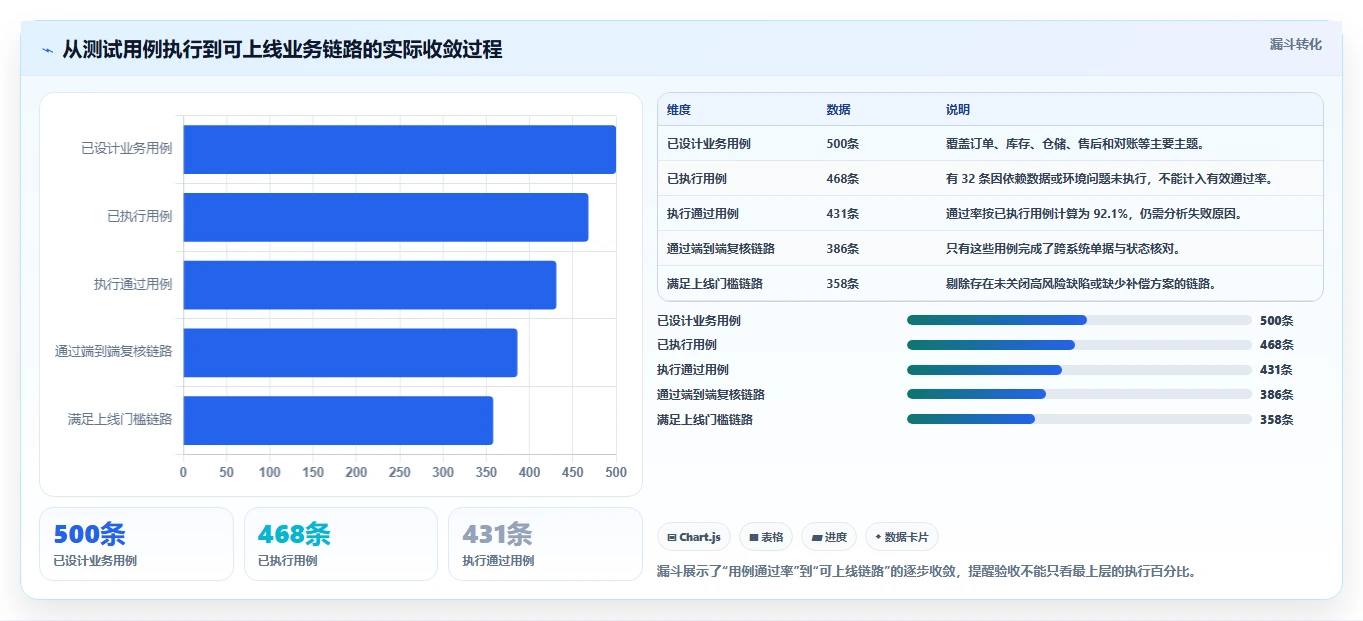Click the footer note starting 漏斗展示了
Viewport: 1363px width, 621px height.
click(926, 572)
